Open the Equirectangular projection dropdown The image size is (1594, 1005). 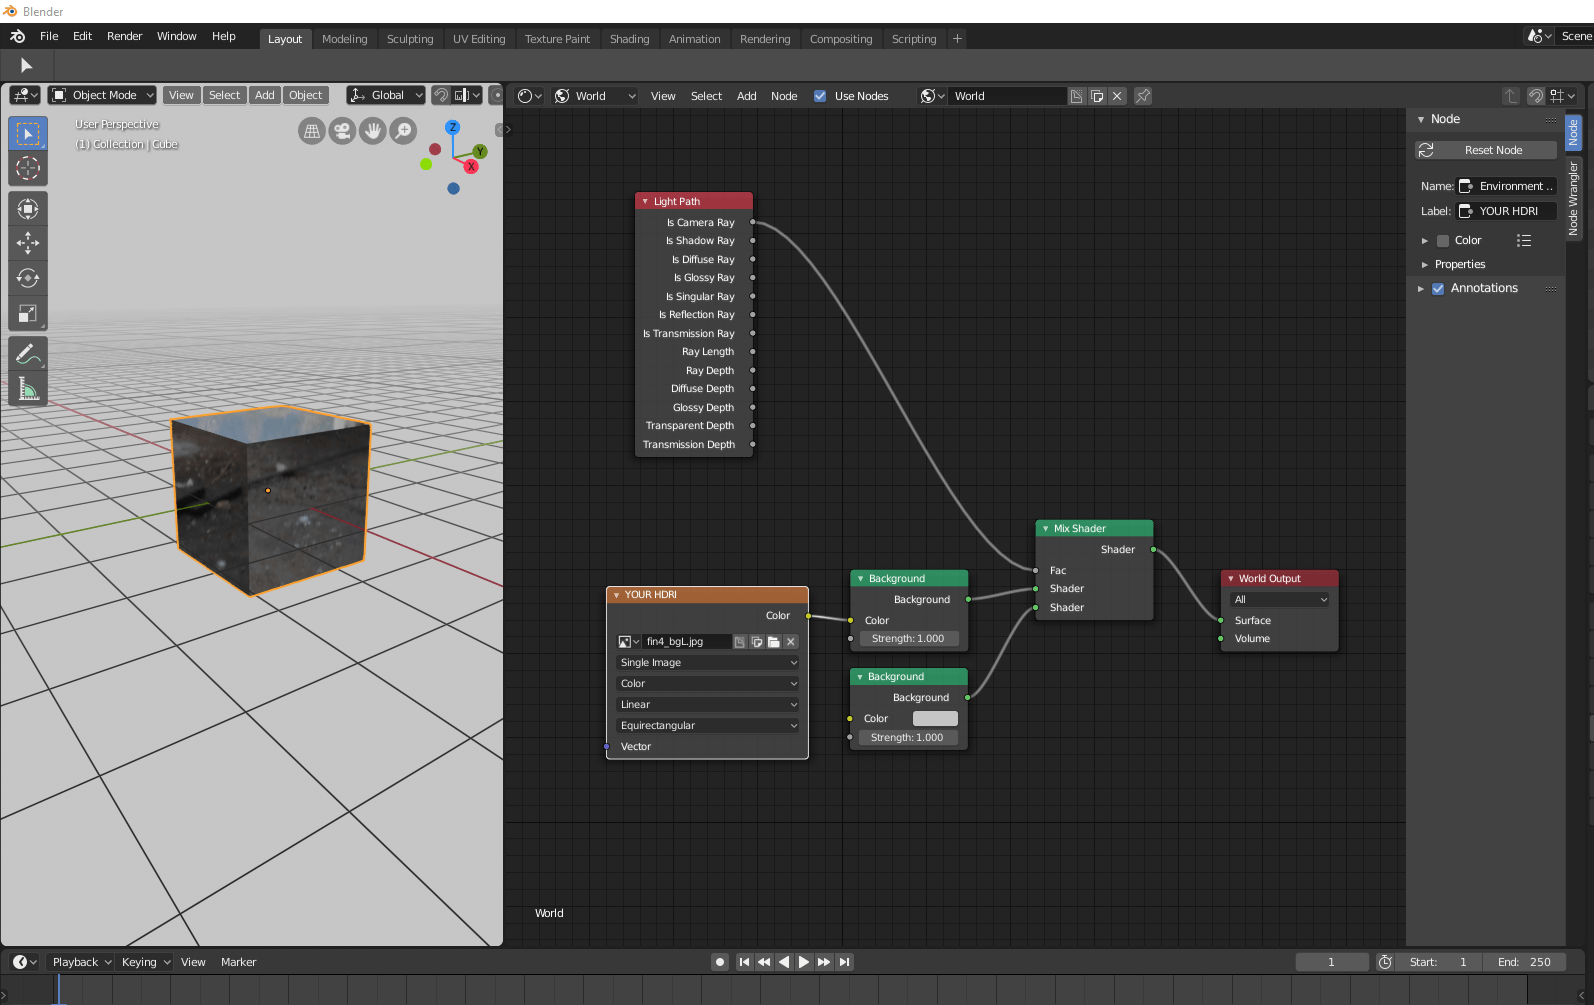(708, 726)
